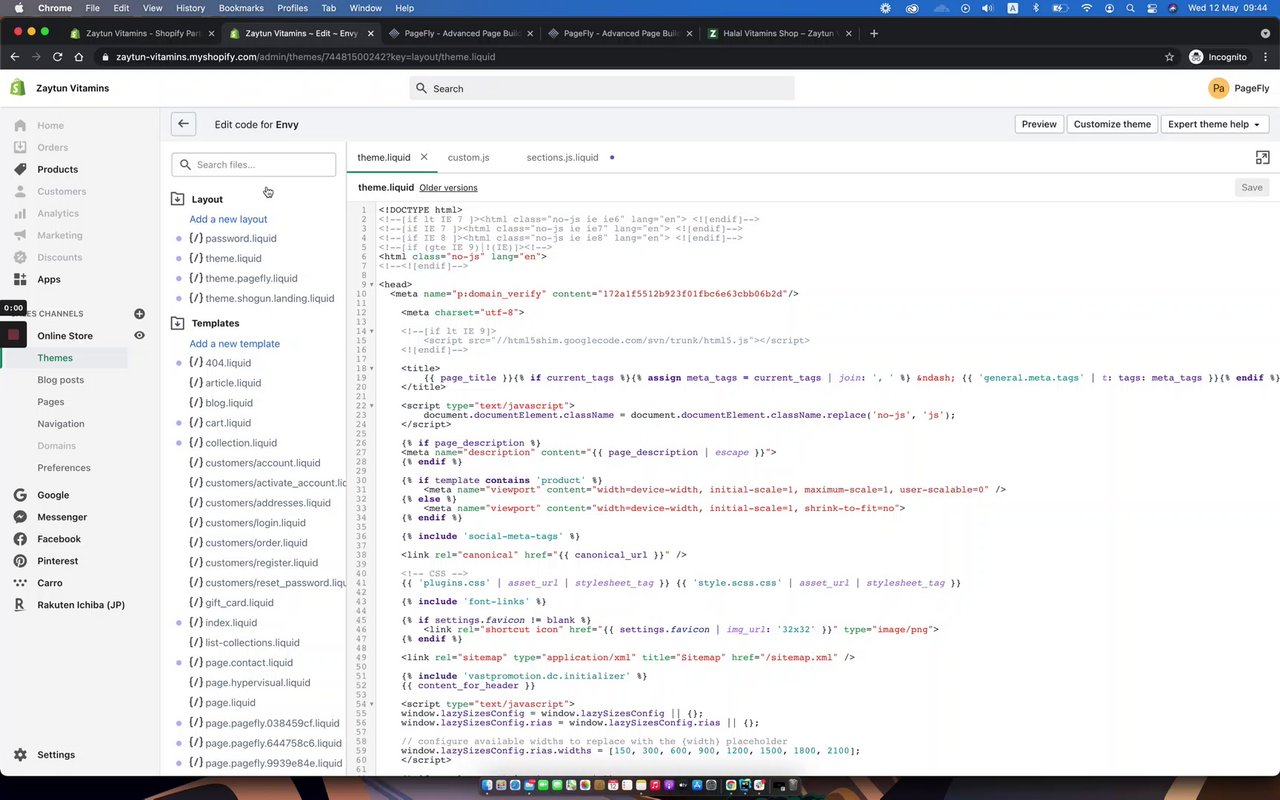Open the History menu in the menu bar
Image resolution: width=1280 pixels, height=800 pixels.
point(190,8)
